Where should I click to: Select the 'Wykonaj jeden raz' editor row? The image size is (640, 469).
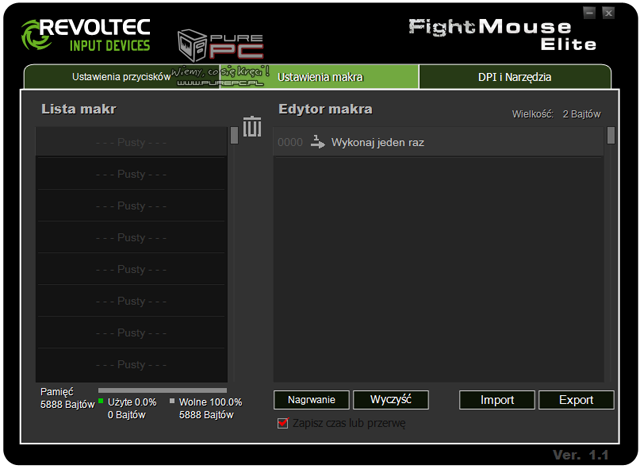[x=438, y=142]
